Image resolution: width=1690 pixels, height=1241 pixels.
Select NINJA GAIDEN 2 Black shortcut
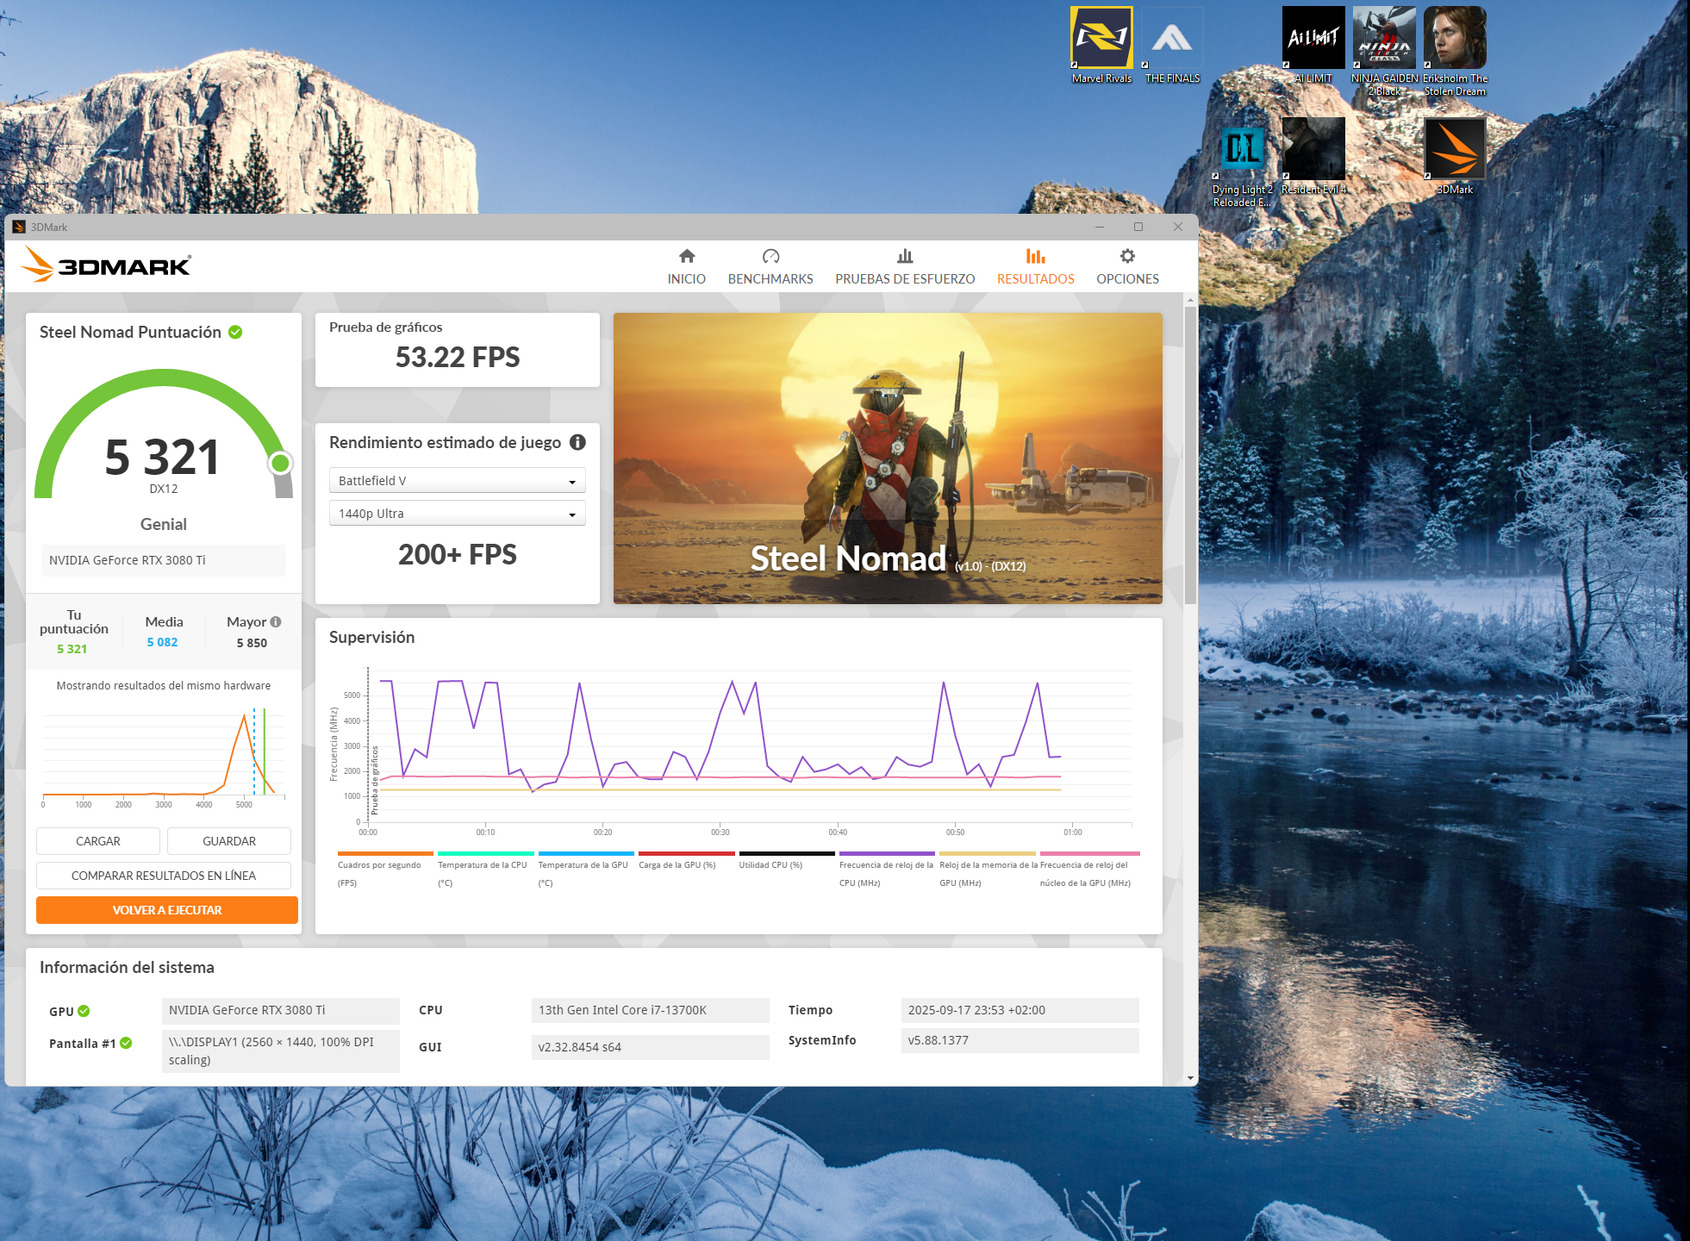[1384, 52]
